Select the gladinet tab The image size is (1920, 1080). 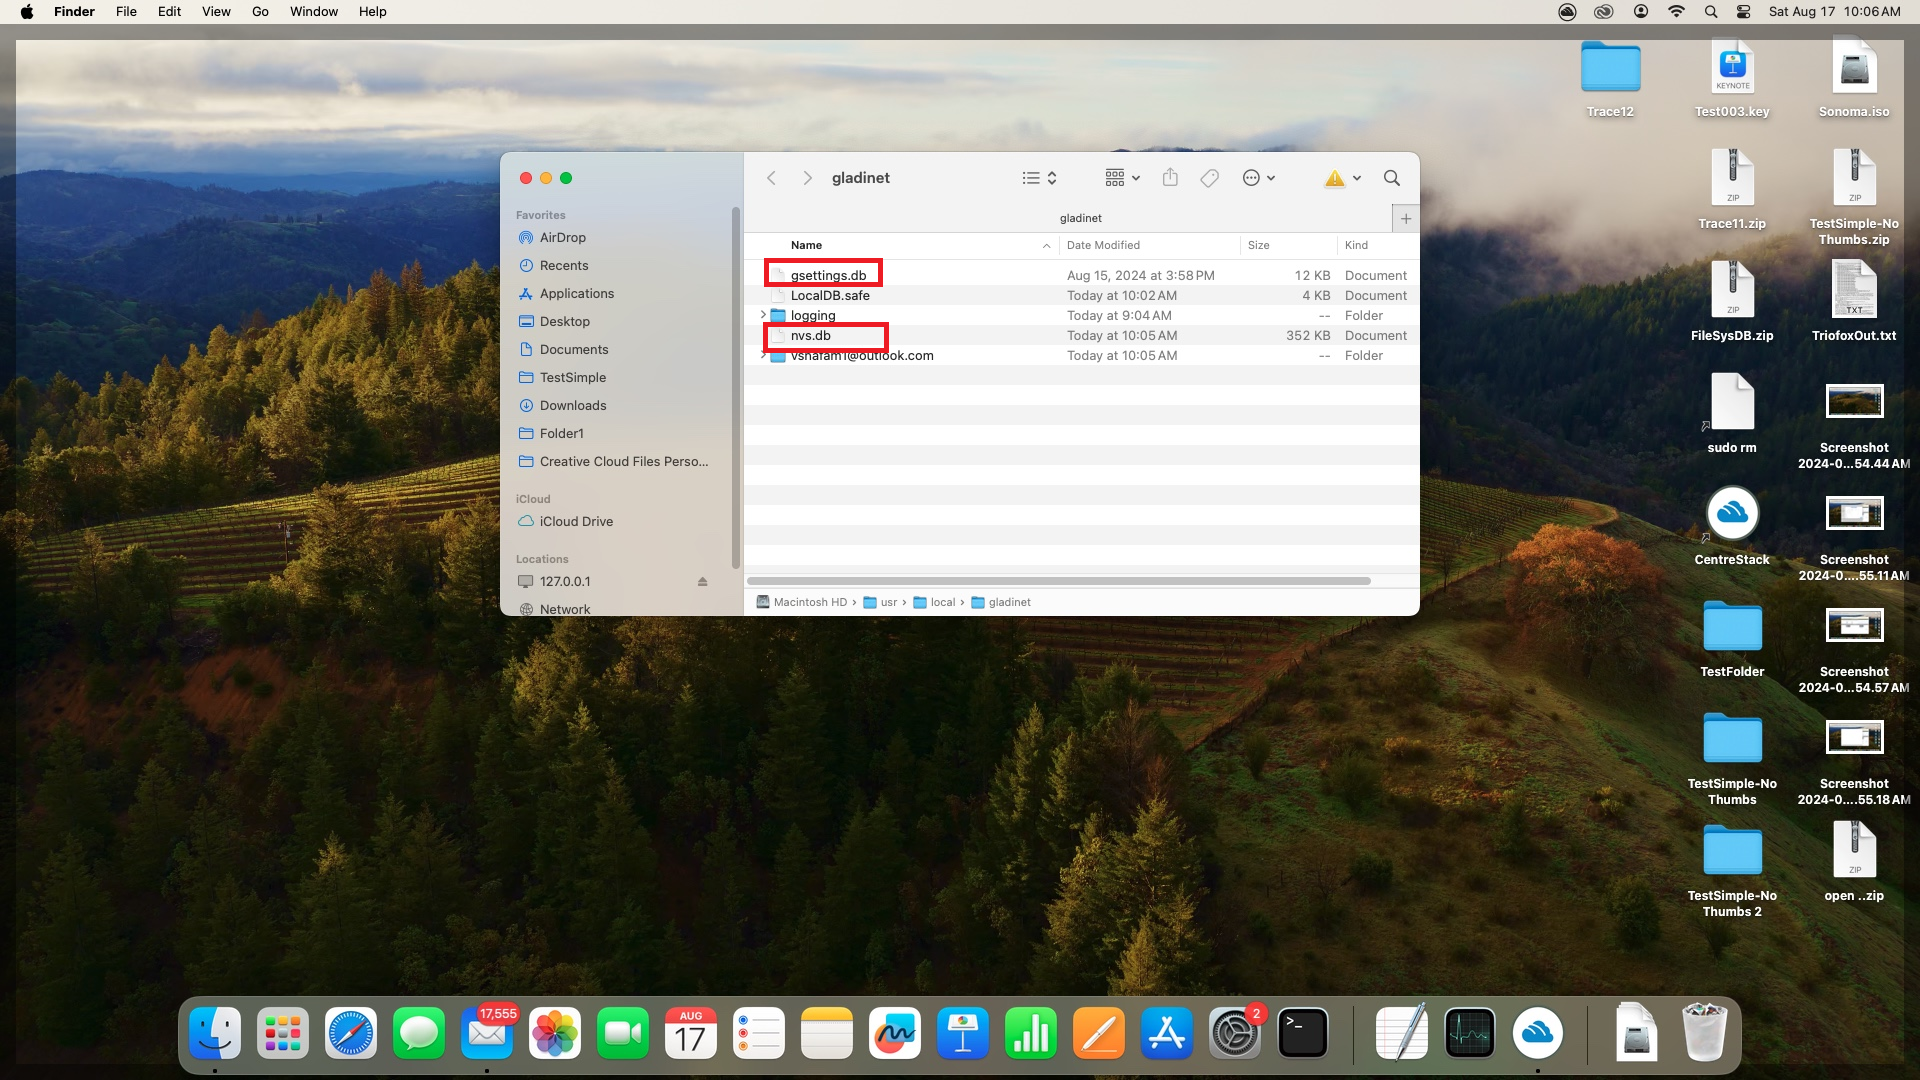1080,218
